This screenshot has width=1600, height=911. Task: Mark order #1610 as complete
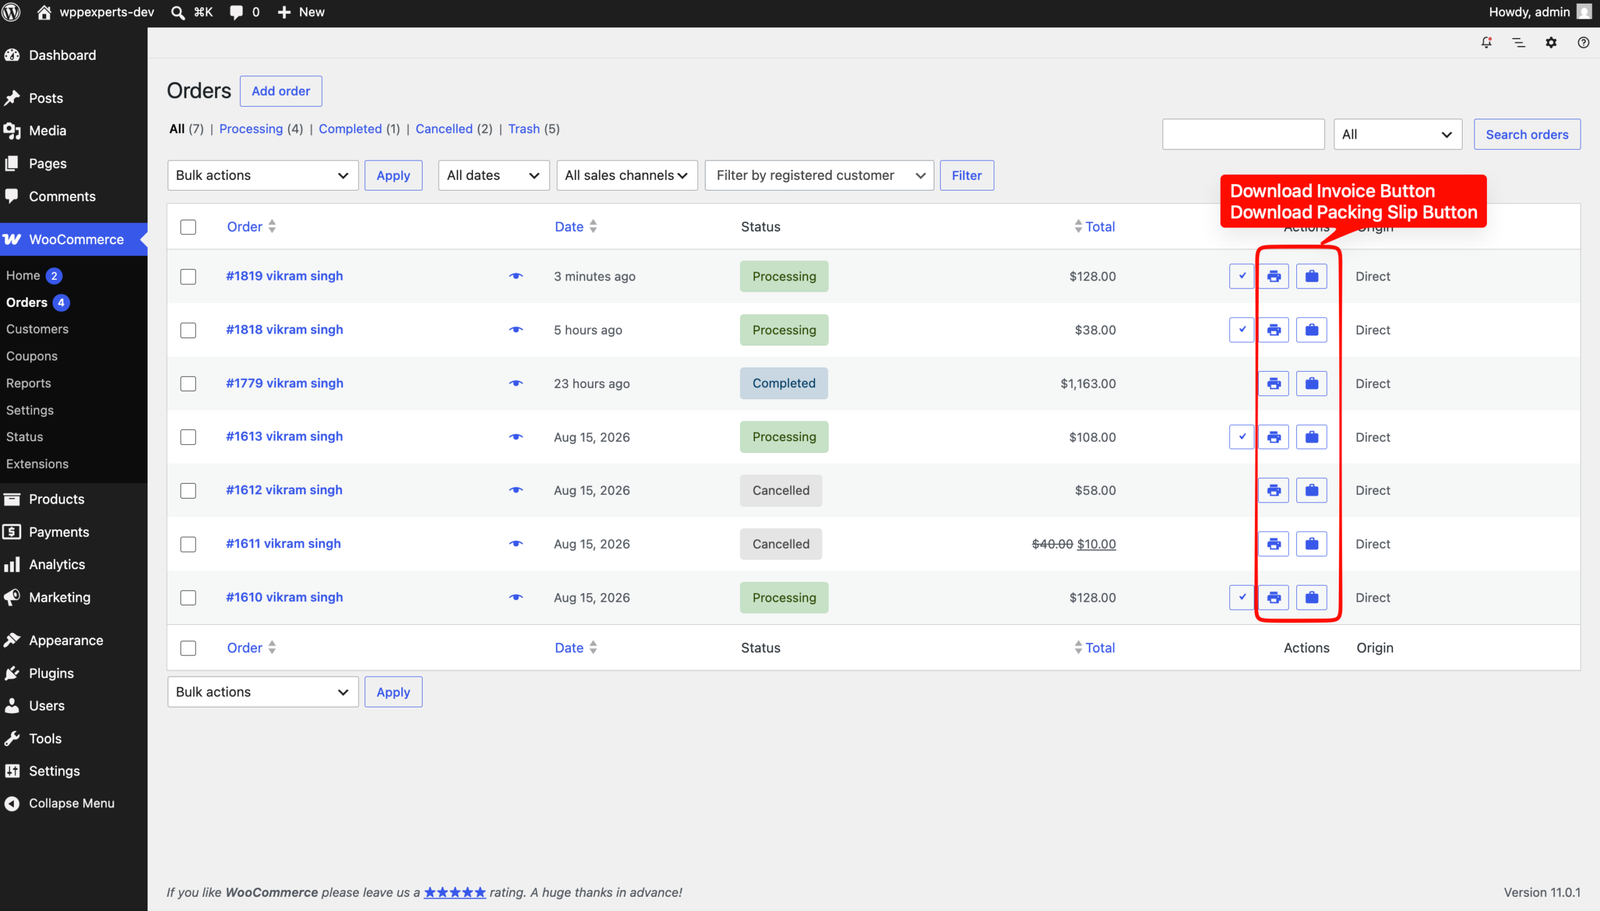1241,597
